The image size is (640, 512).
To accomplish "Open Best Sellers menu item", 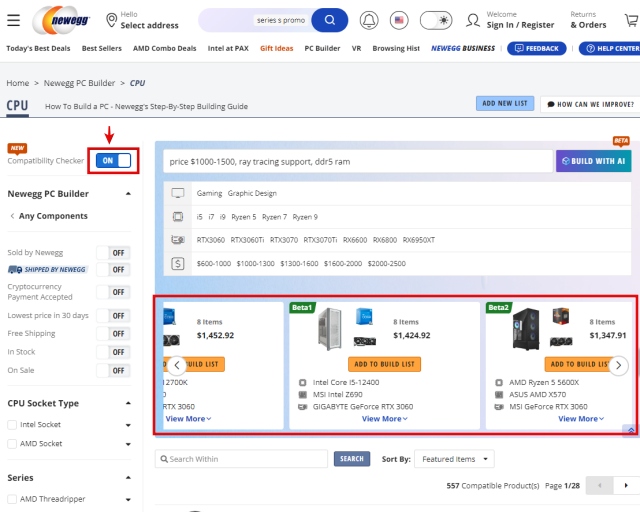I will tap(102, 49).
